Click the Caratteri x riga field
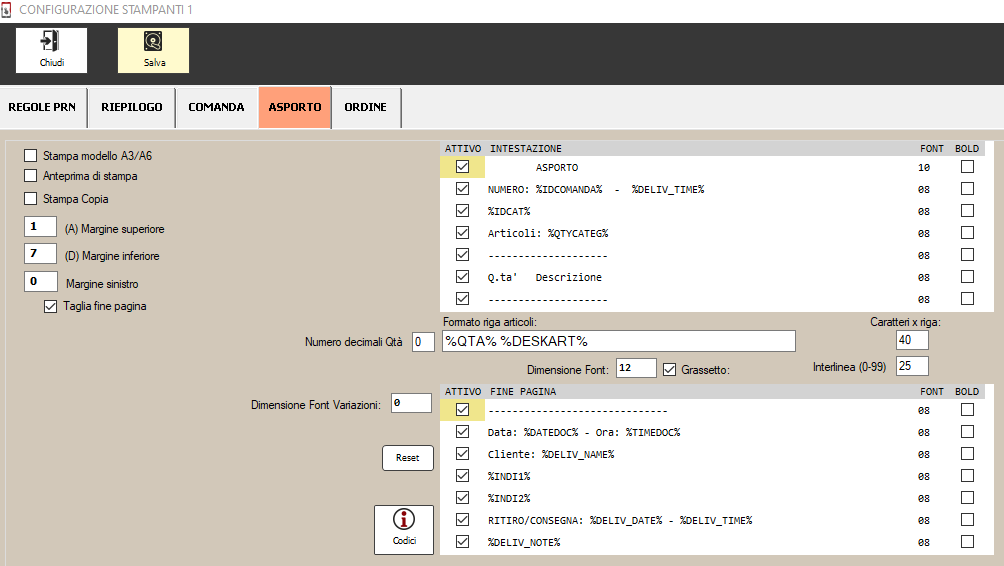The image size is (1004, 566). click(912, 341)
